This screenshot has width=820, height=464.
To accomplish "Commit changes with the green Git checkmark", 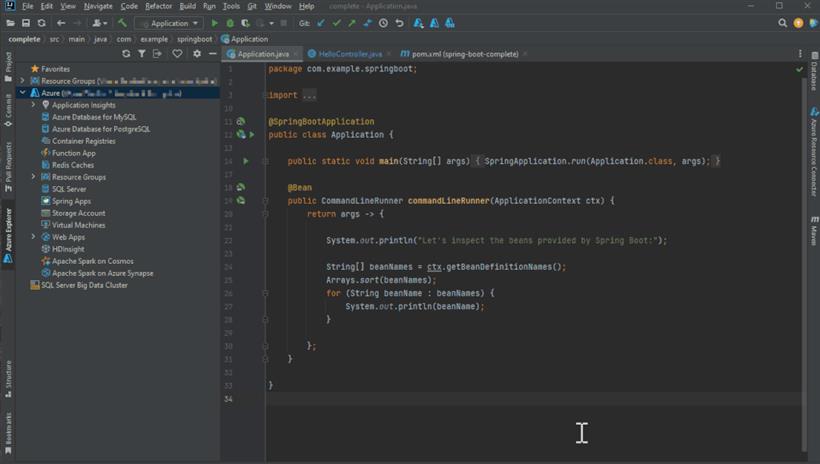I will pos(337,23).
